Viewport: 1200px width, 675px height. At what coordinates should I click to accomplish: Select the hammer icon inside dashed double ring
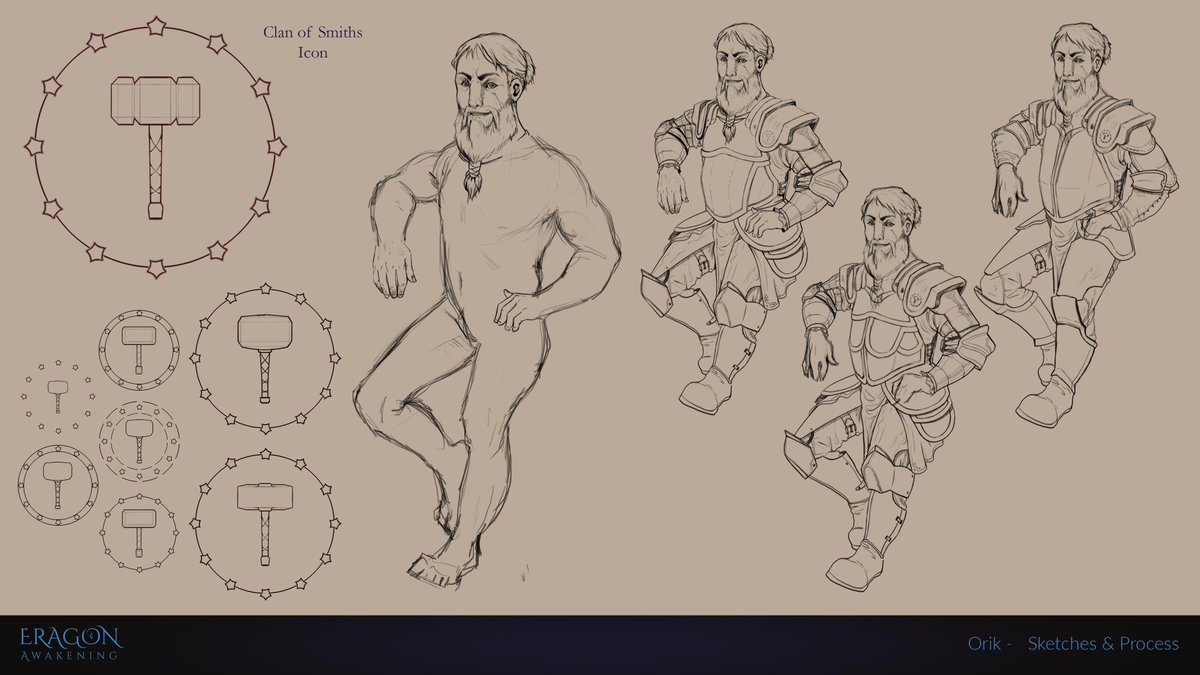point(140,440)
